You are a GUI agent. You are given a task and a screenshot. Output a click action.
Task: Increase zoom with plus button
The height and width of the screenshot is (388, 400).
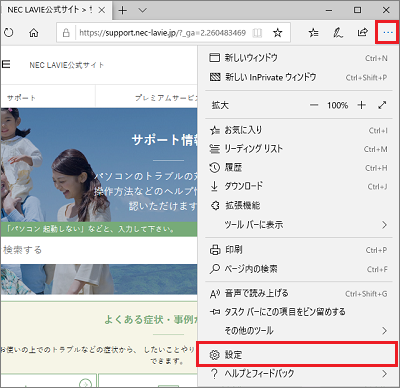(x=361, y=105)
